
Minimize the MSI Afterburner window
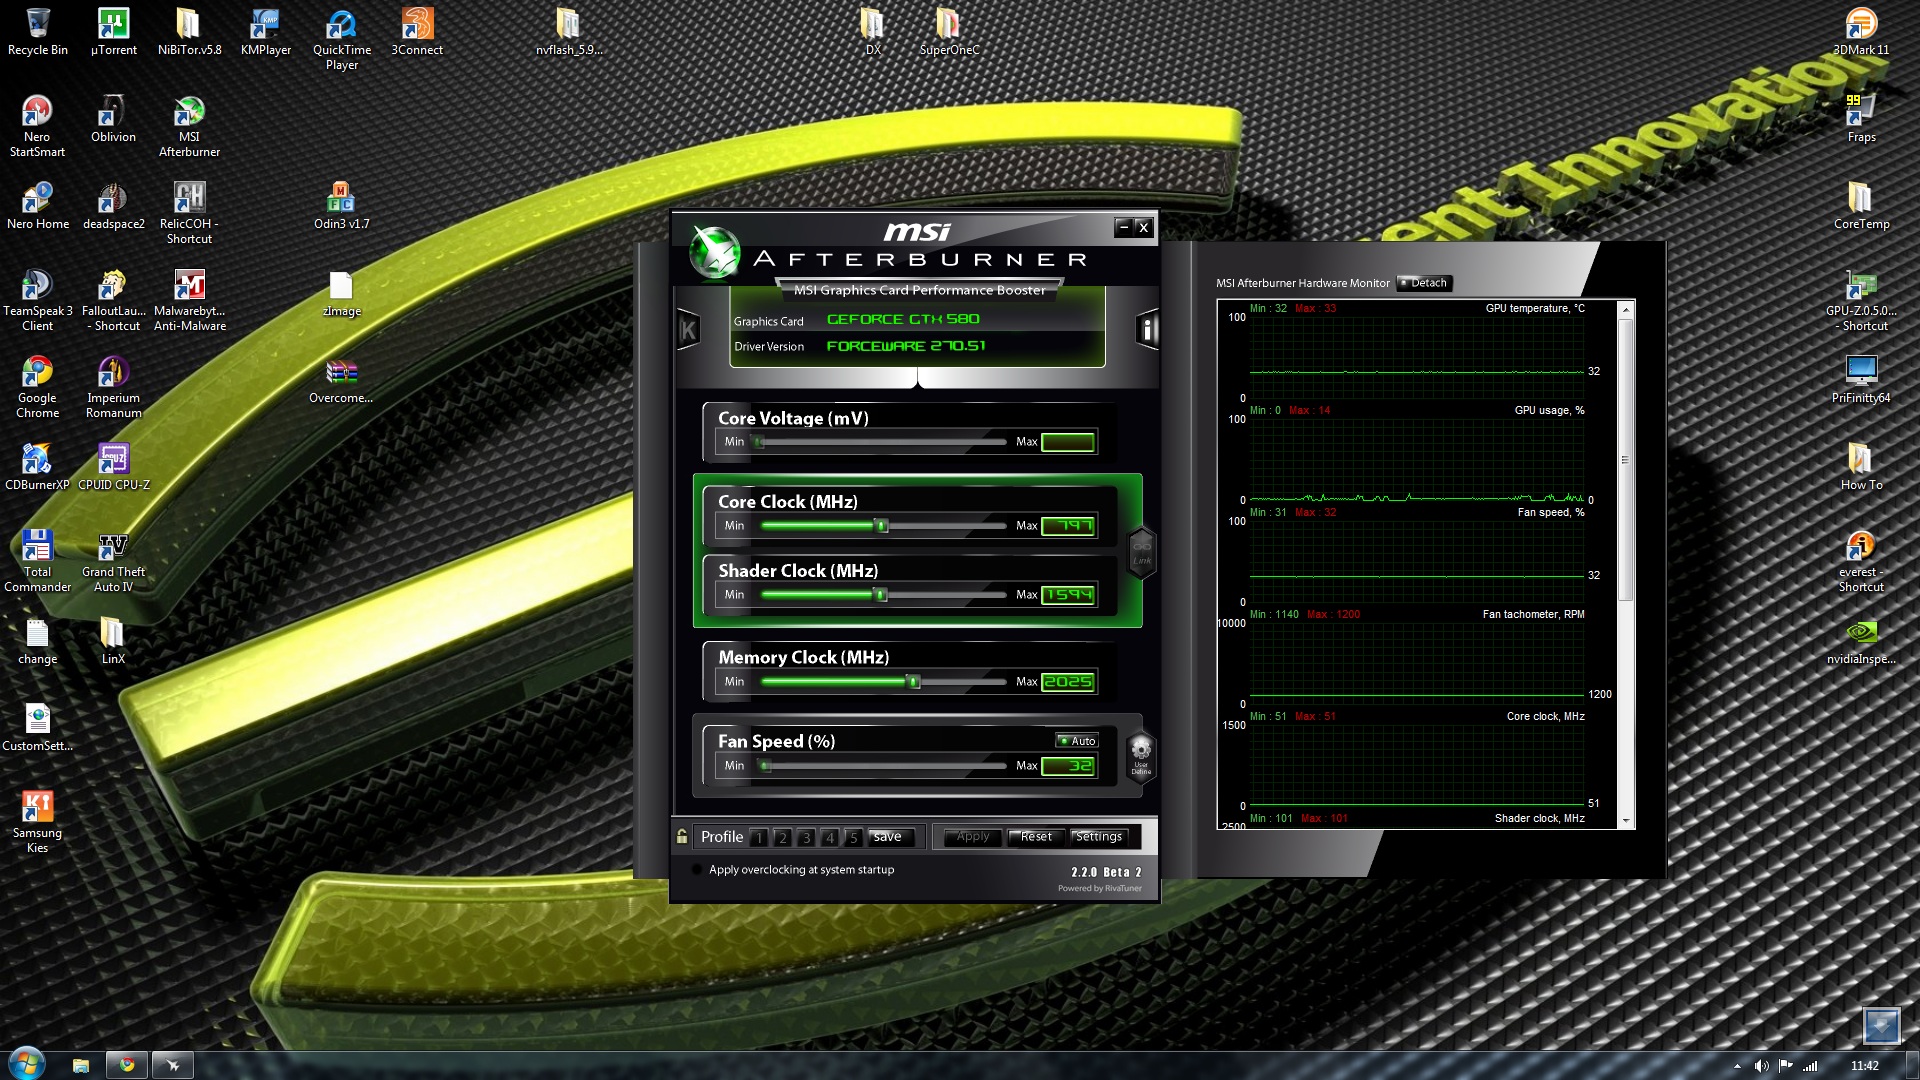pos(1124,227)
